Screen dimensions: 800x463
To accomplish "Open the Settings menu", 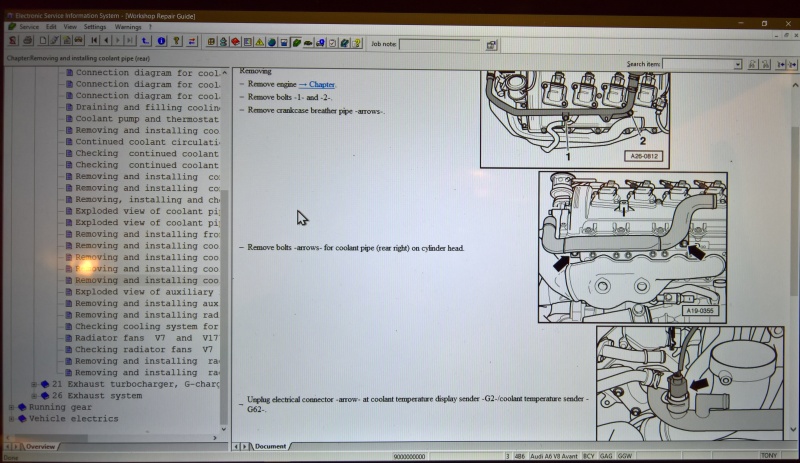I will (x=95, y=27).
